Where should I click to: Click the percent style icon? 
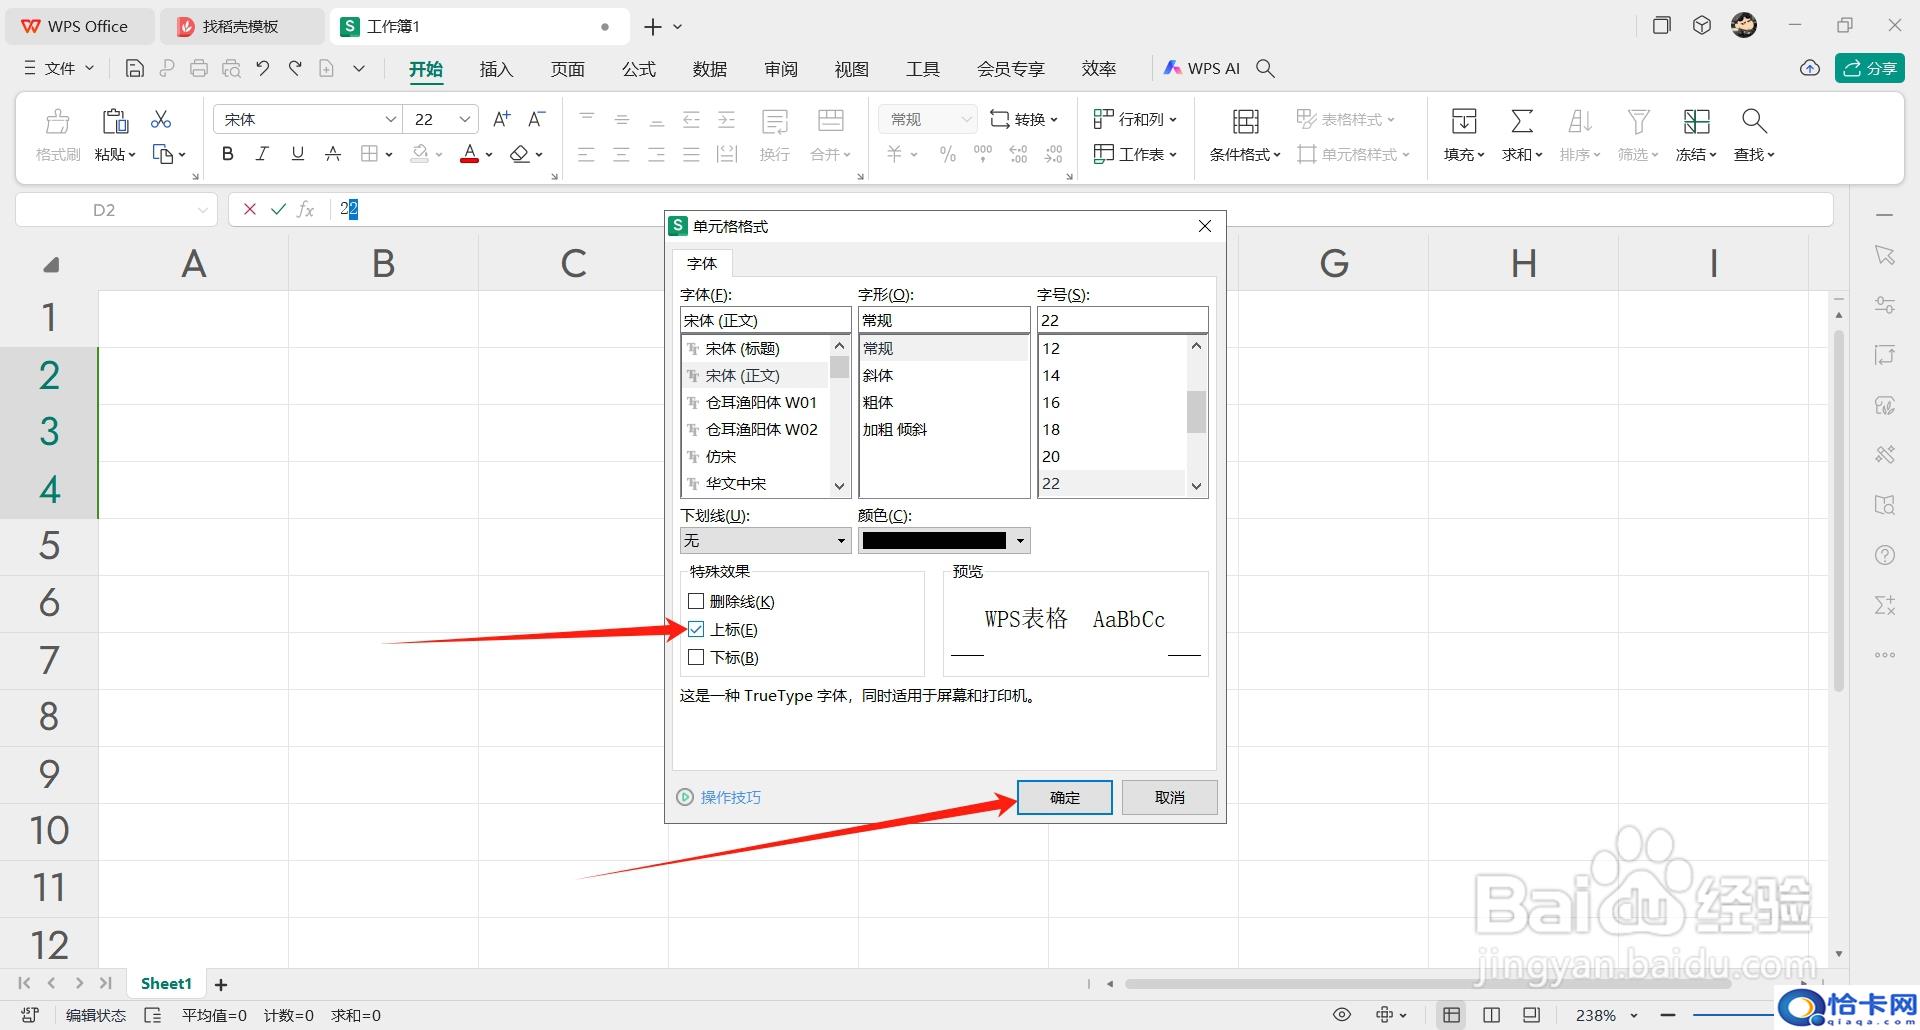(x=947, y=154)
